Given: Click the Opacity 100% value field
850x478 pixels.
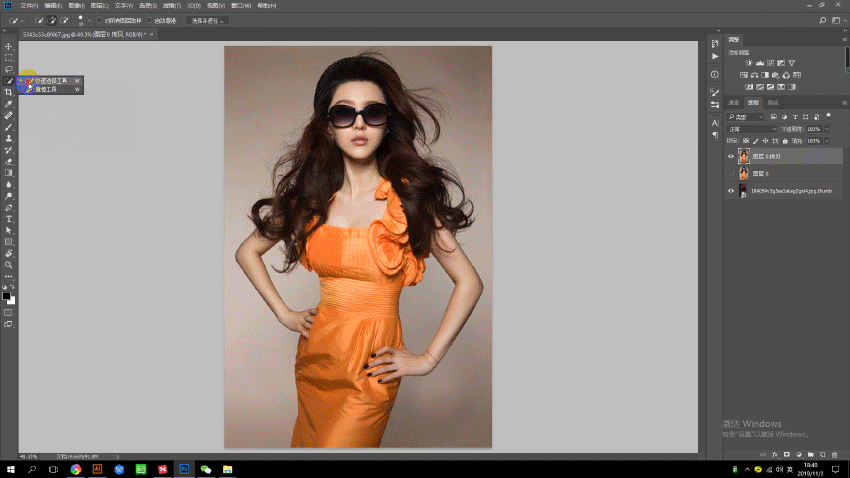Looking at the screenshot, I should [814, 129].
